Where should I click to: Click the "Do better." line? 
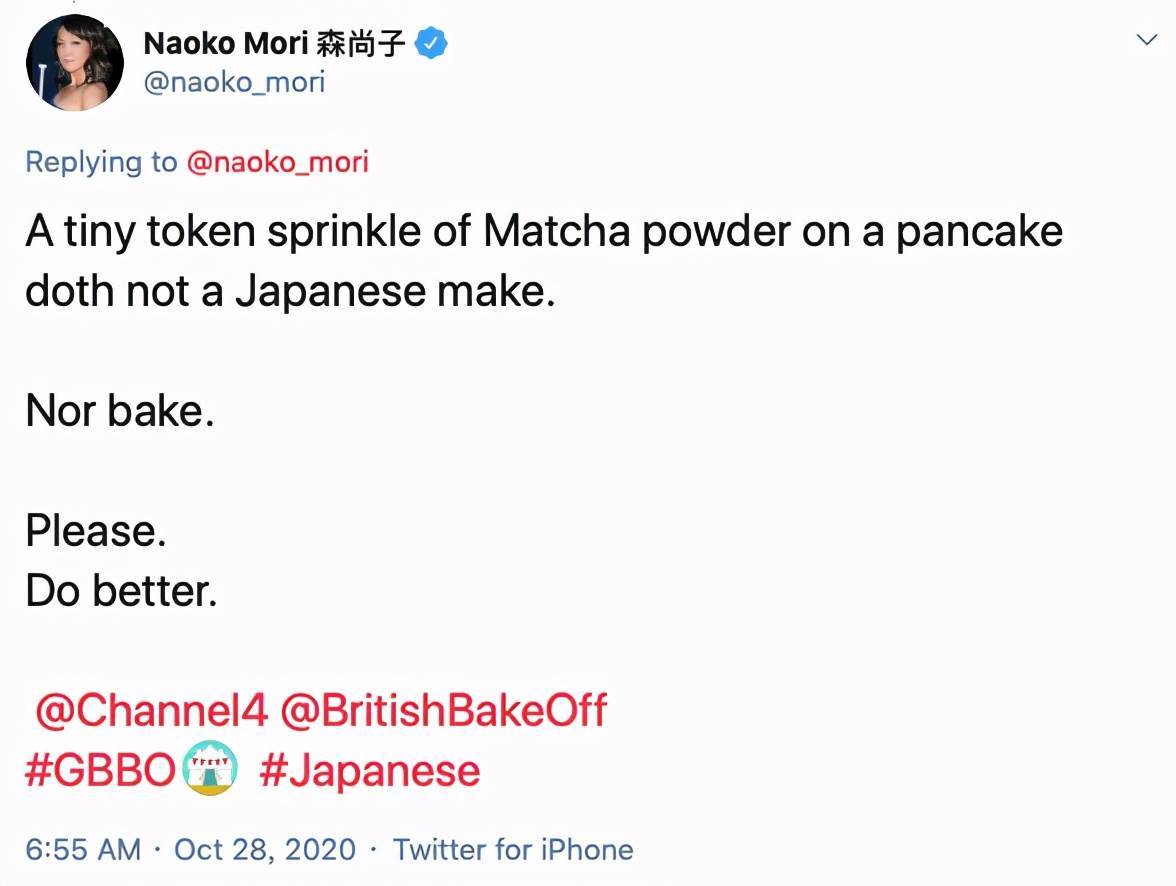coord(121,591)
